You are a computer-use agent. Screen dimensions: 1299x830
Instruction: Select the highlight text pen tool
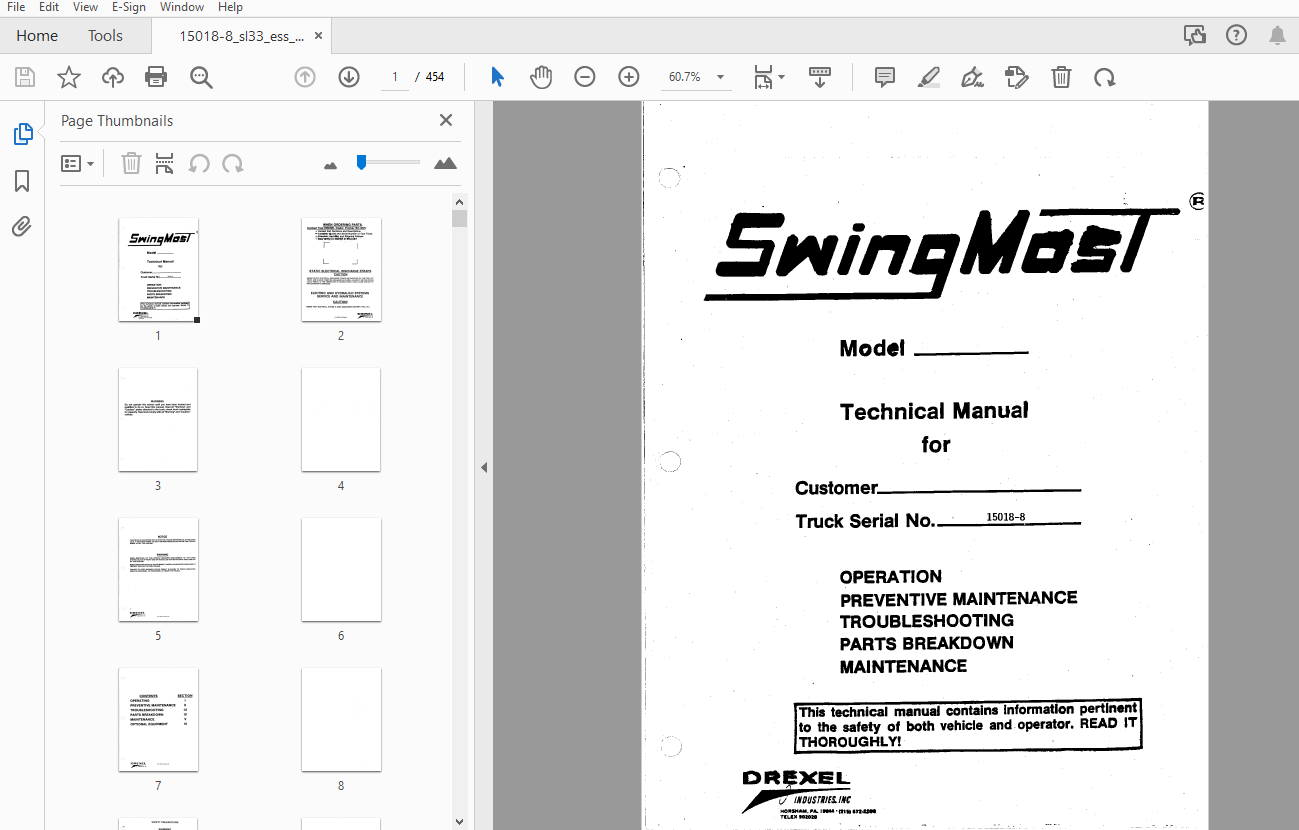click(x=929, y=77)
